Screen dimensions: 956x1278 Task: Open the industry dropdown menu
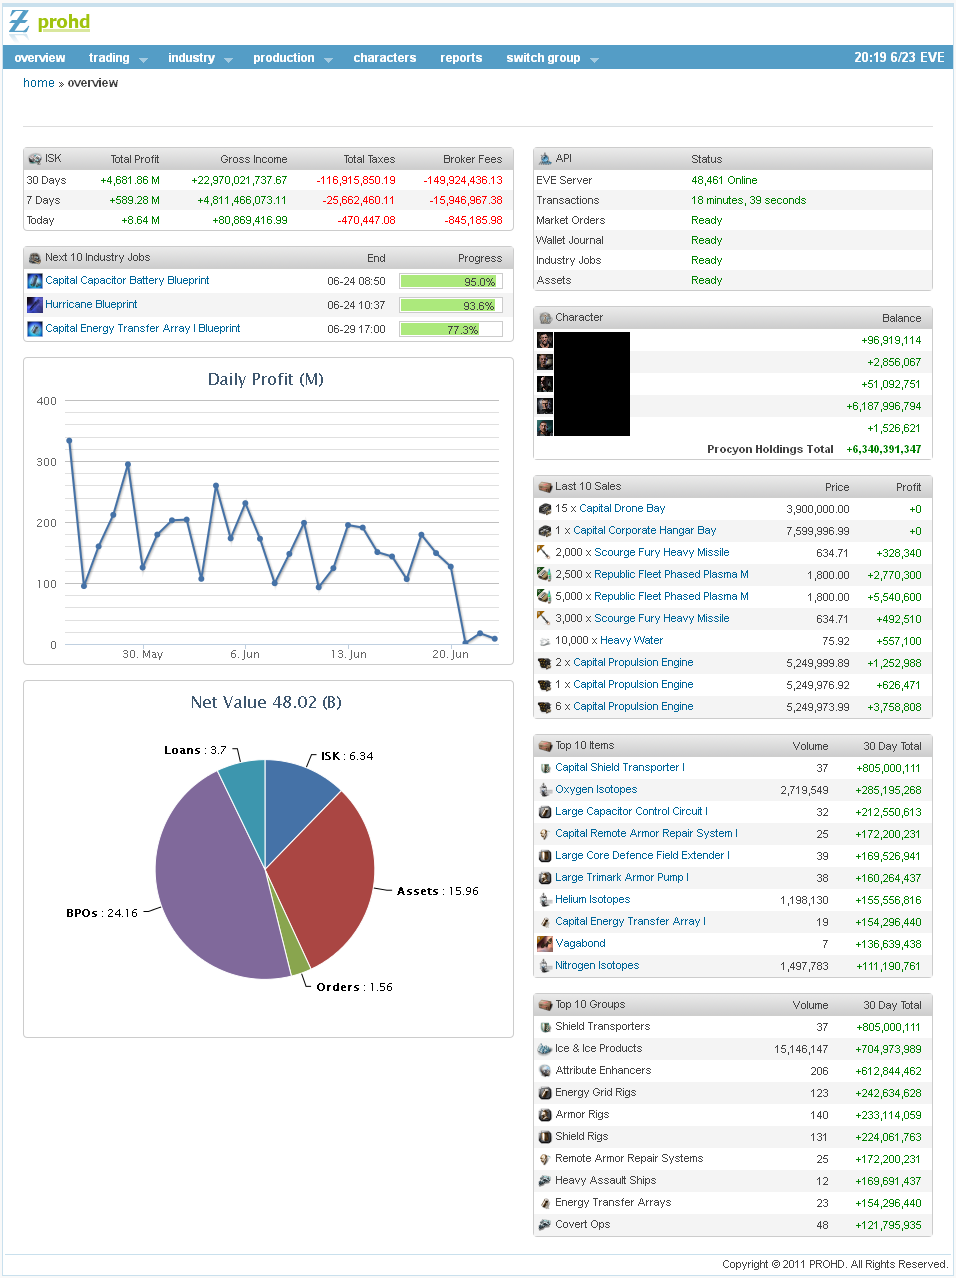[x=199, y=58]
